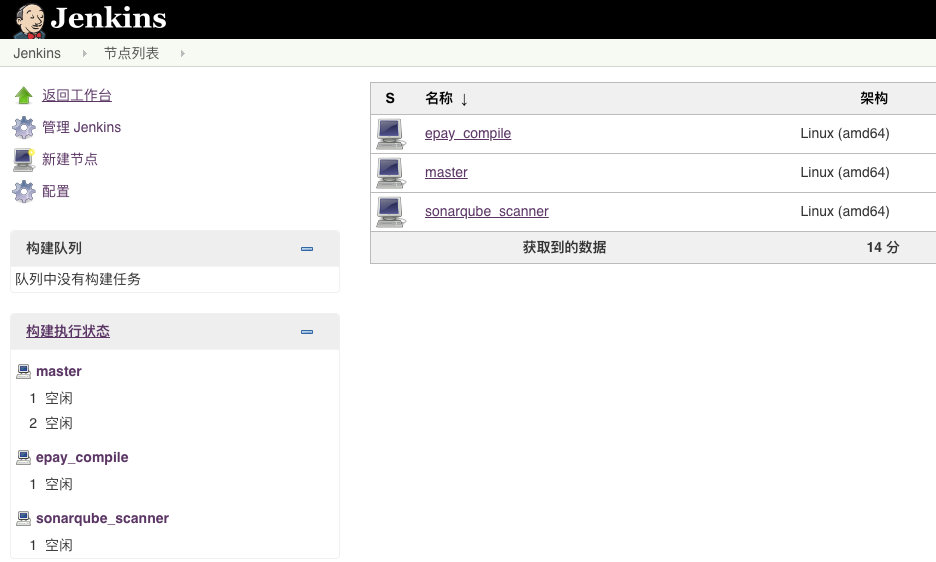936x562 pixels.
Task: Open the sonarqube_scanner node link in table
Action: (486, 212)
